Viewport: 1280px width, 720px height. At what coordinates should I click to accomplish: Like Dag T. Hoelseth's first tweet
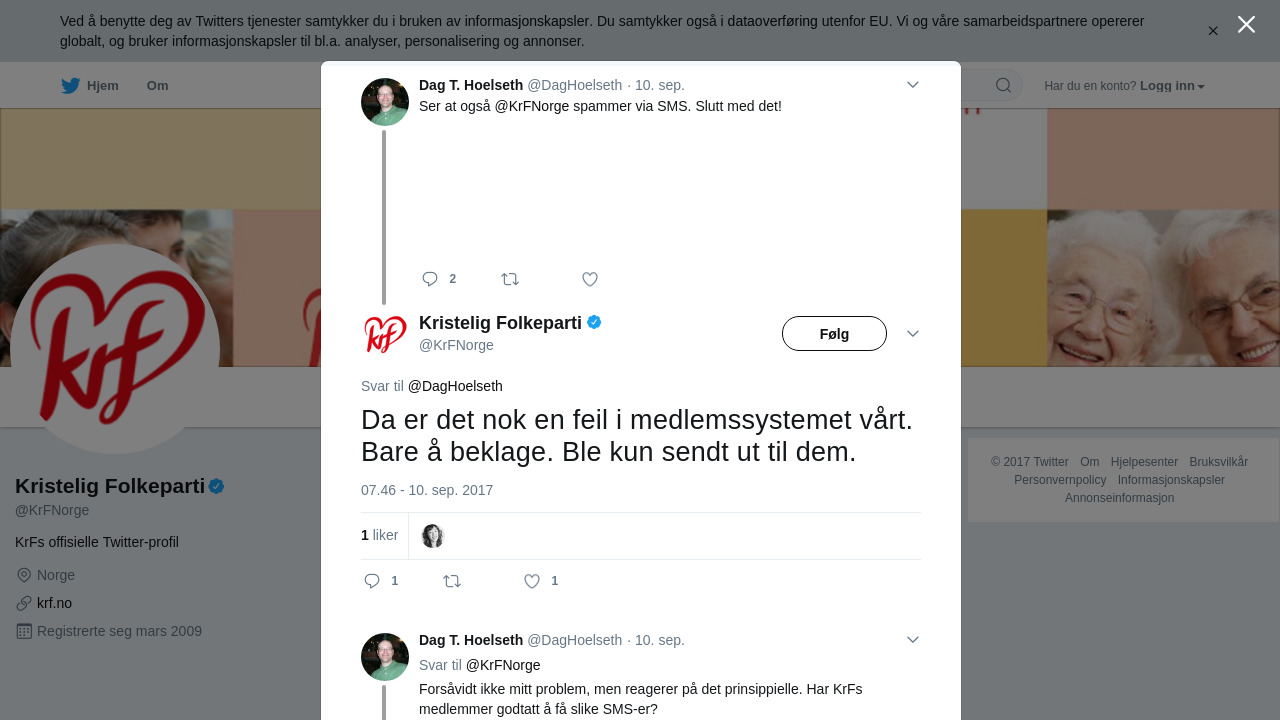click(x=590, y=279)
